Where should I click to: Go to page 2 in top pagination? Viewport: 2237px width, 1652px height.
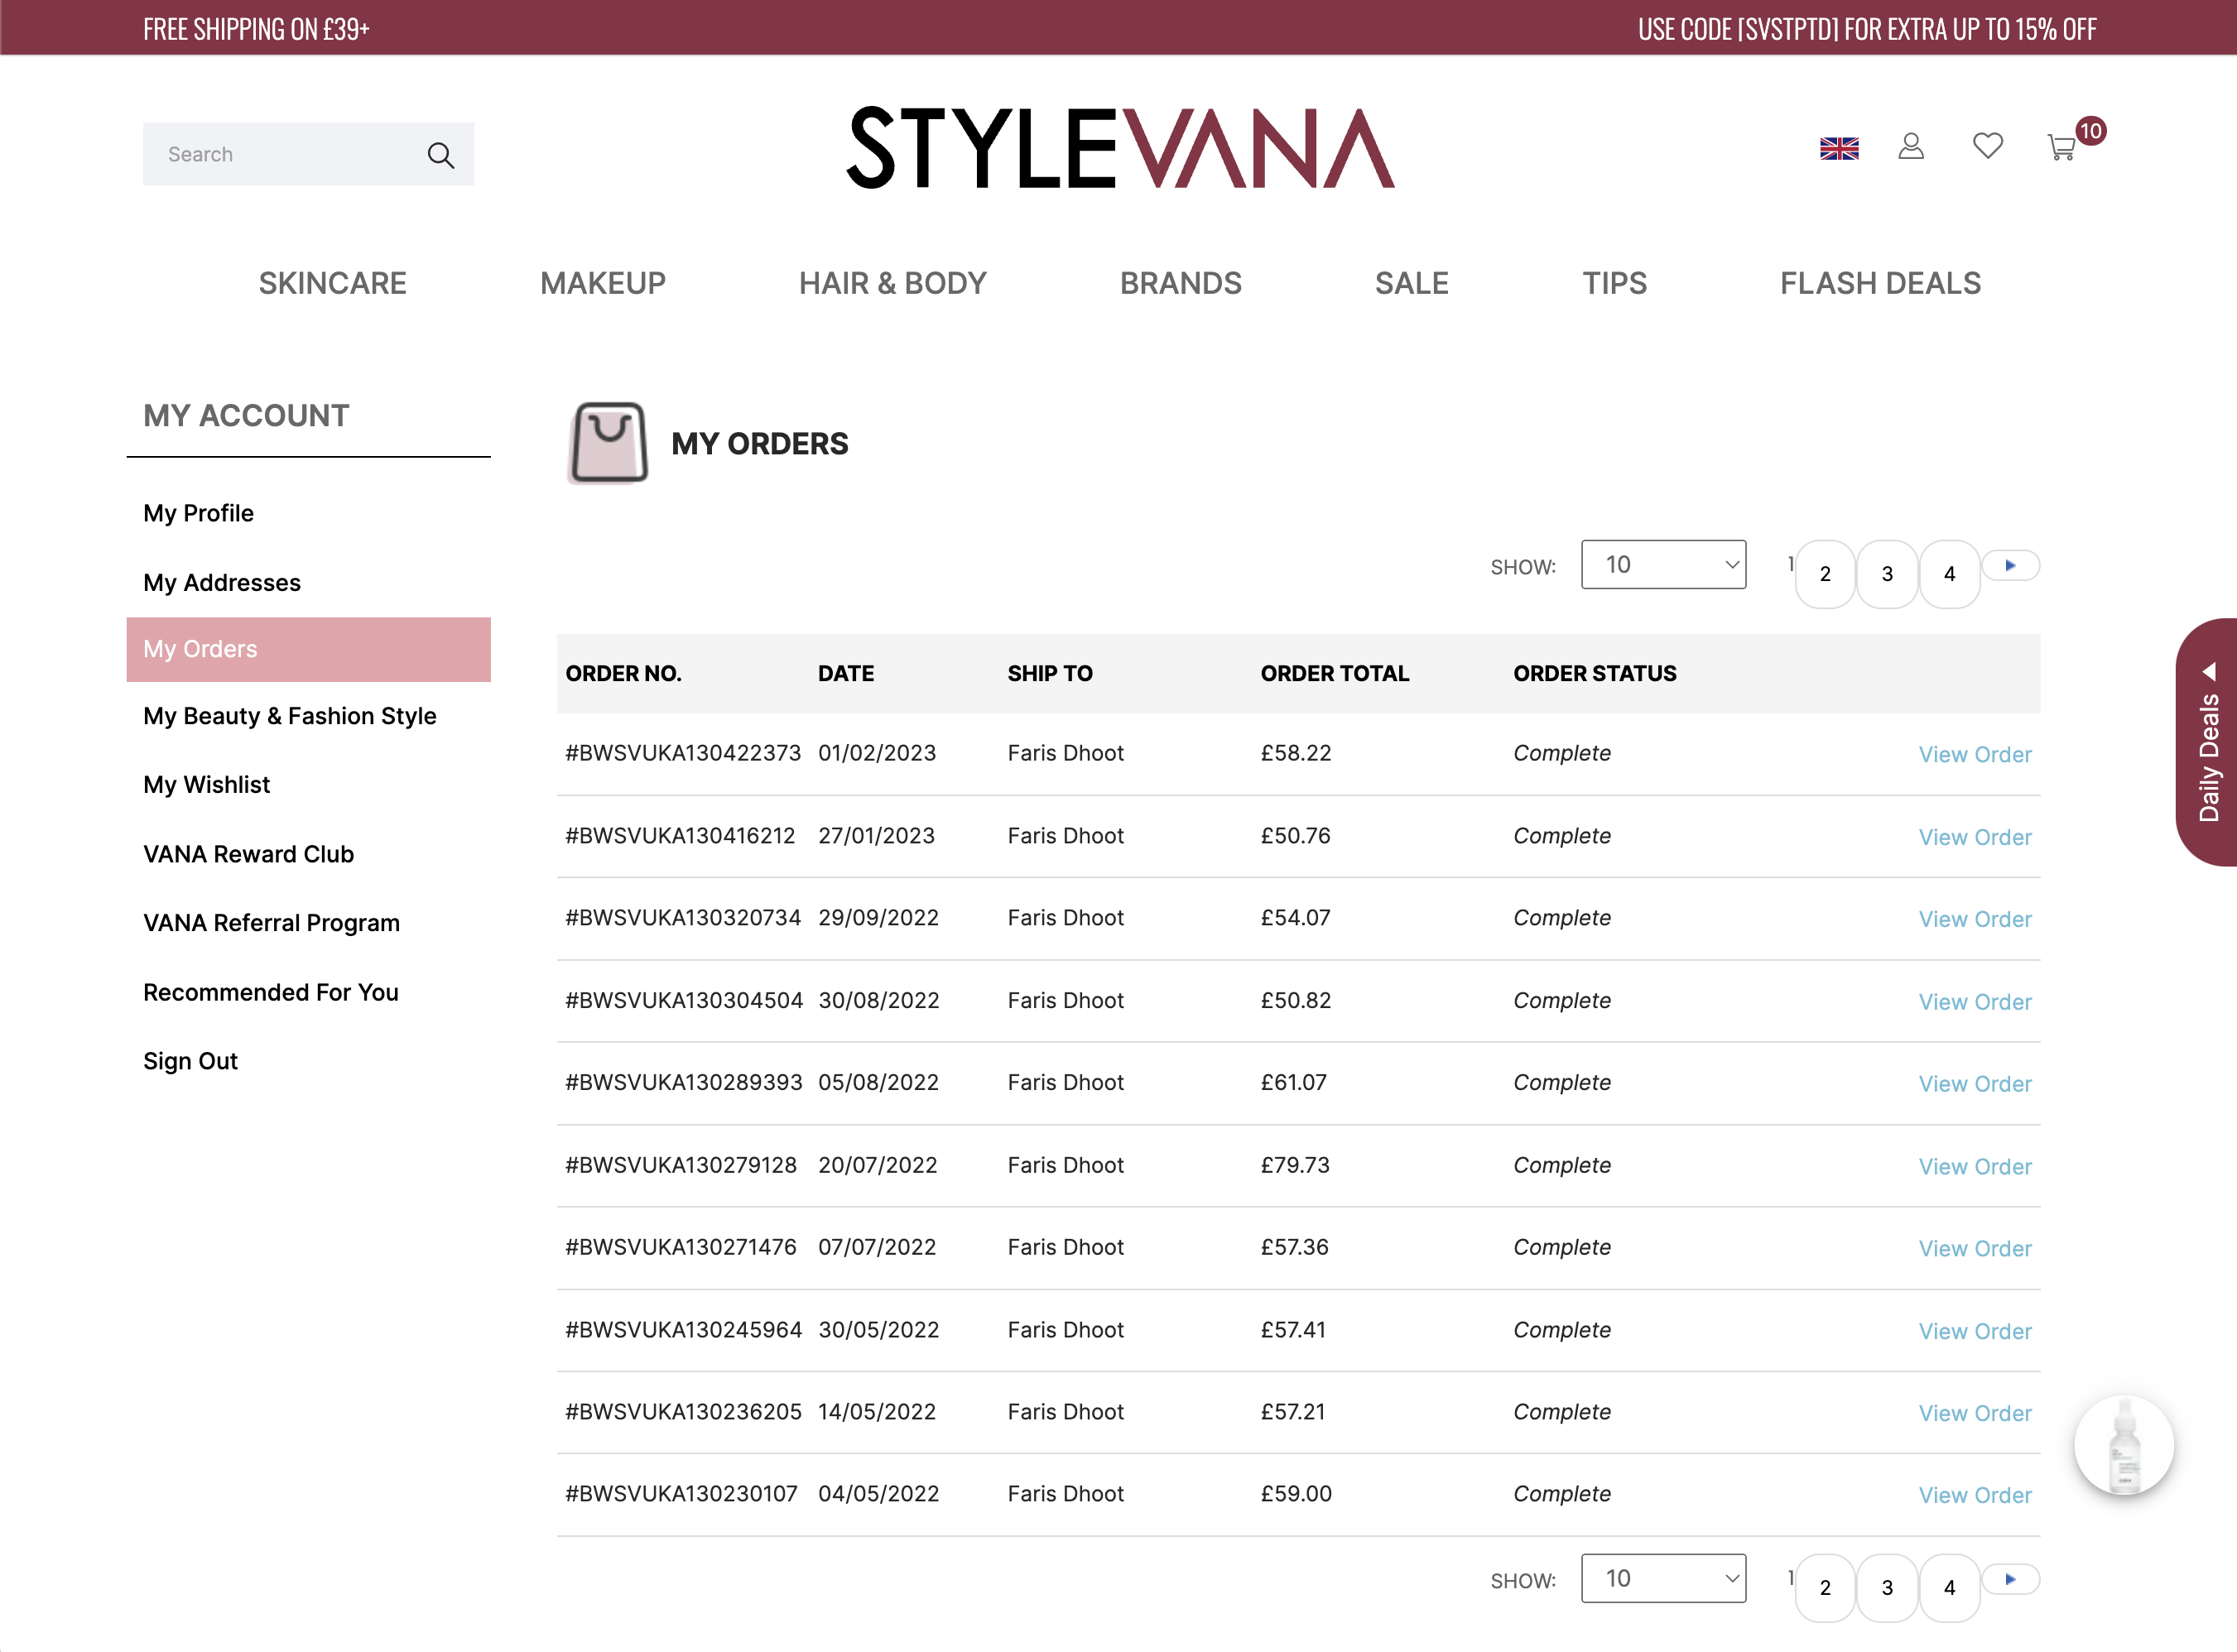(x=1825, y=574)
